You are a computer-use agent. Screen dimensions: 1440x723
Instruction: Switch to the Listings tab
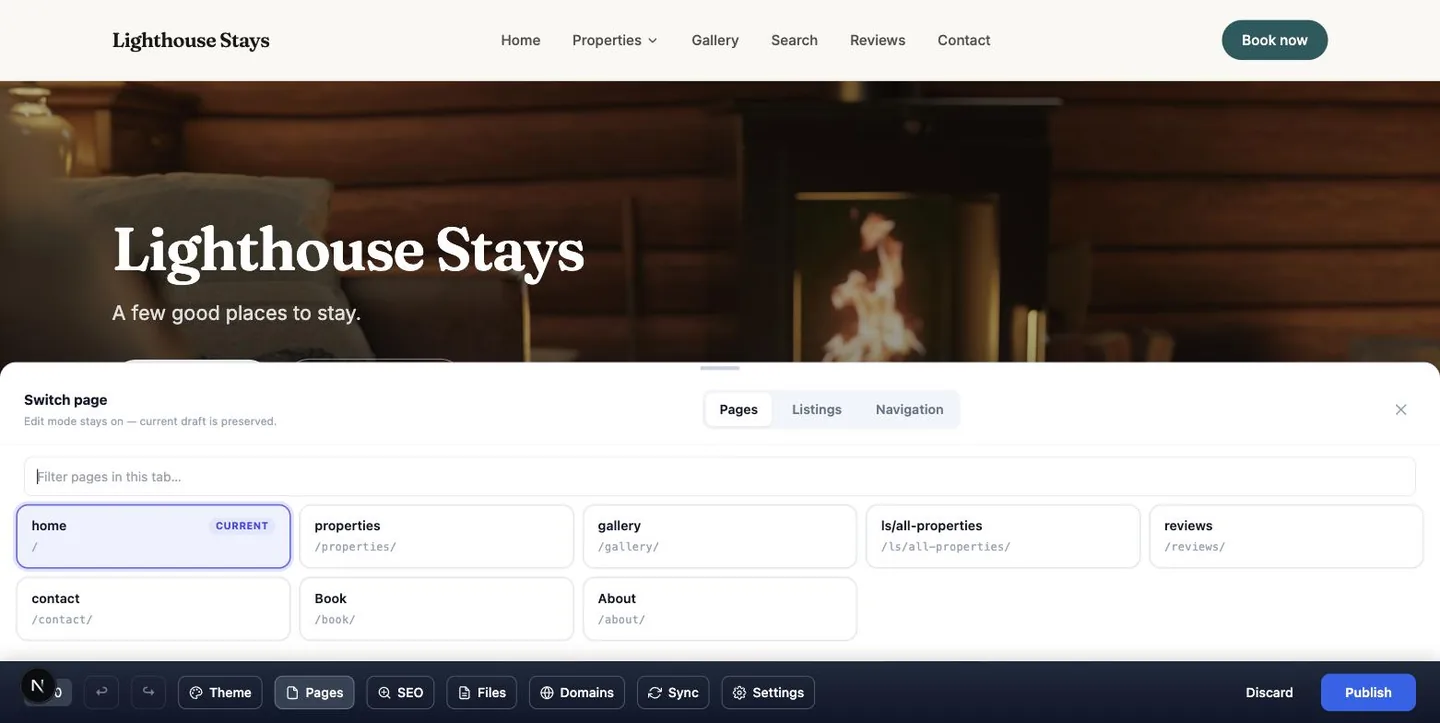point(817,409)
